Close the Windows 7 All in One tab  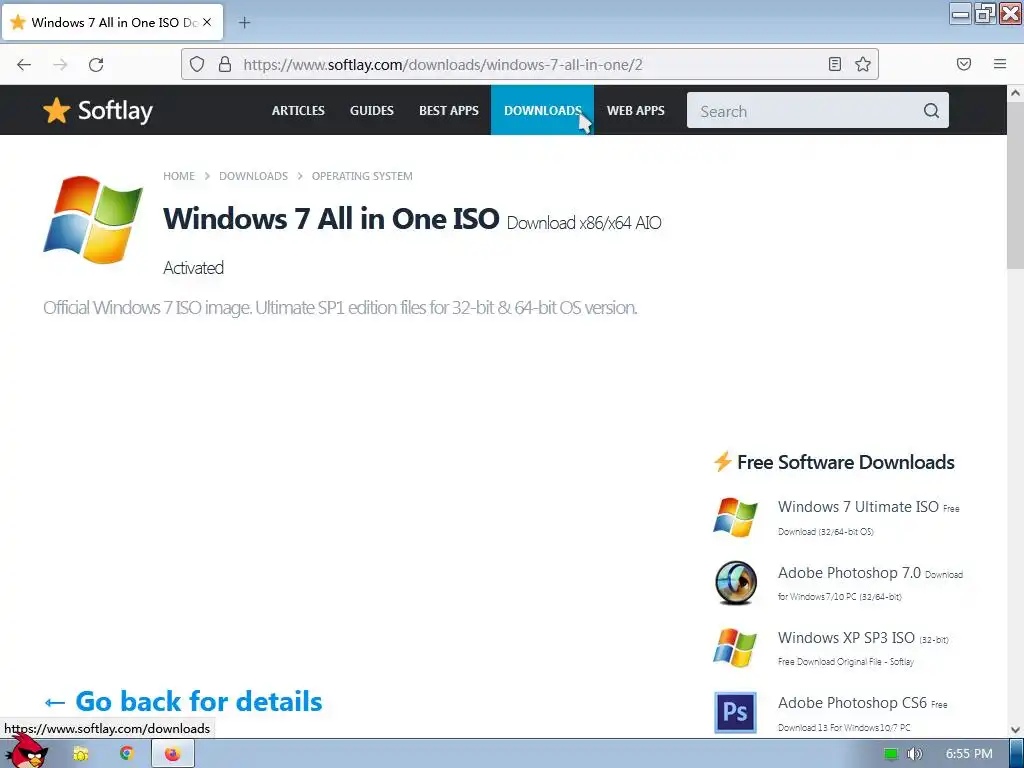point(207,22)
